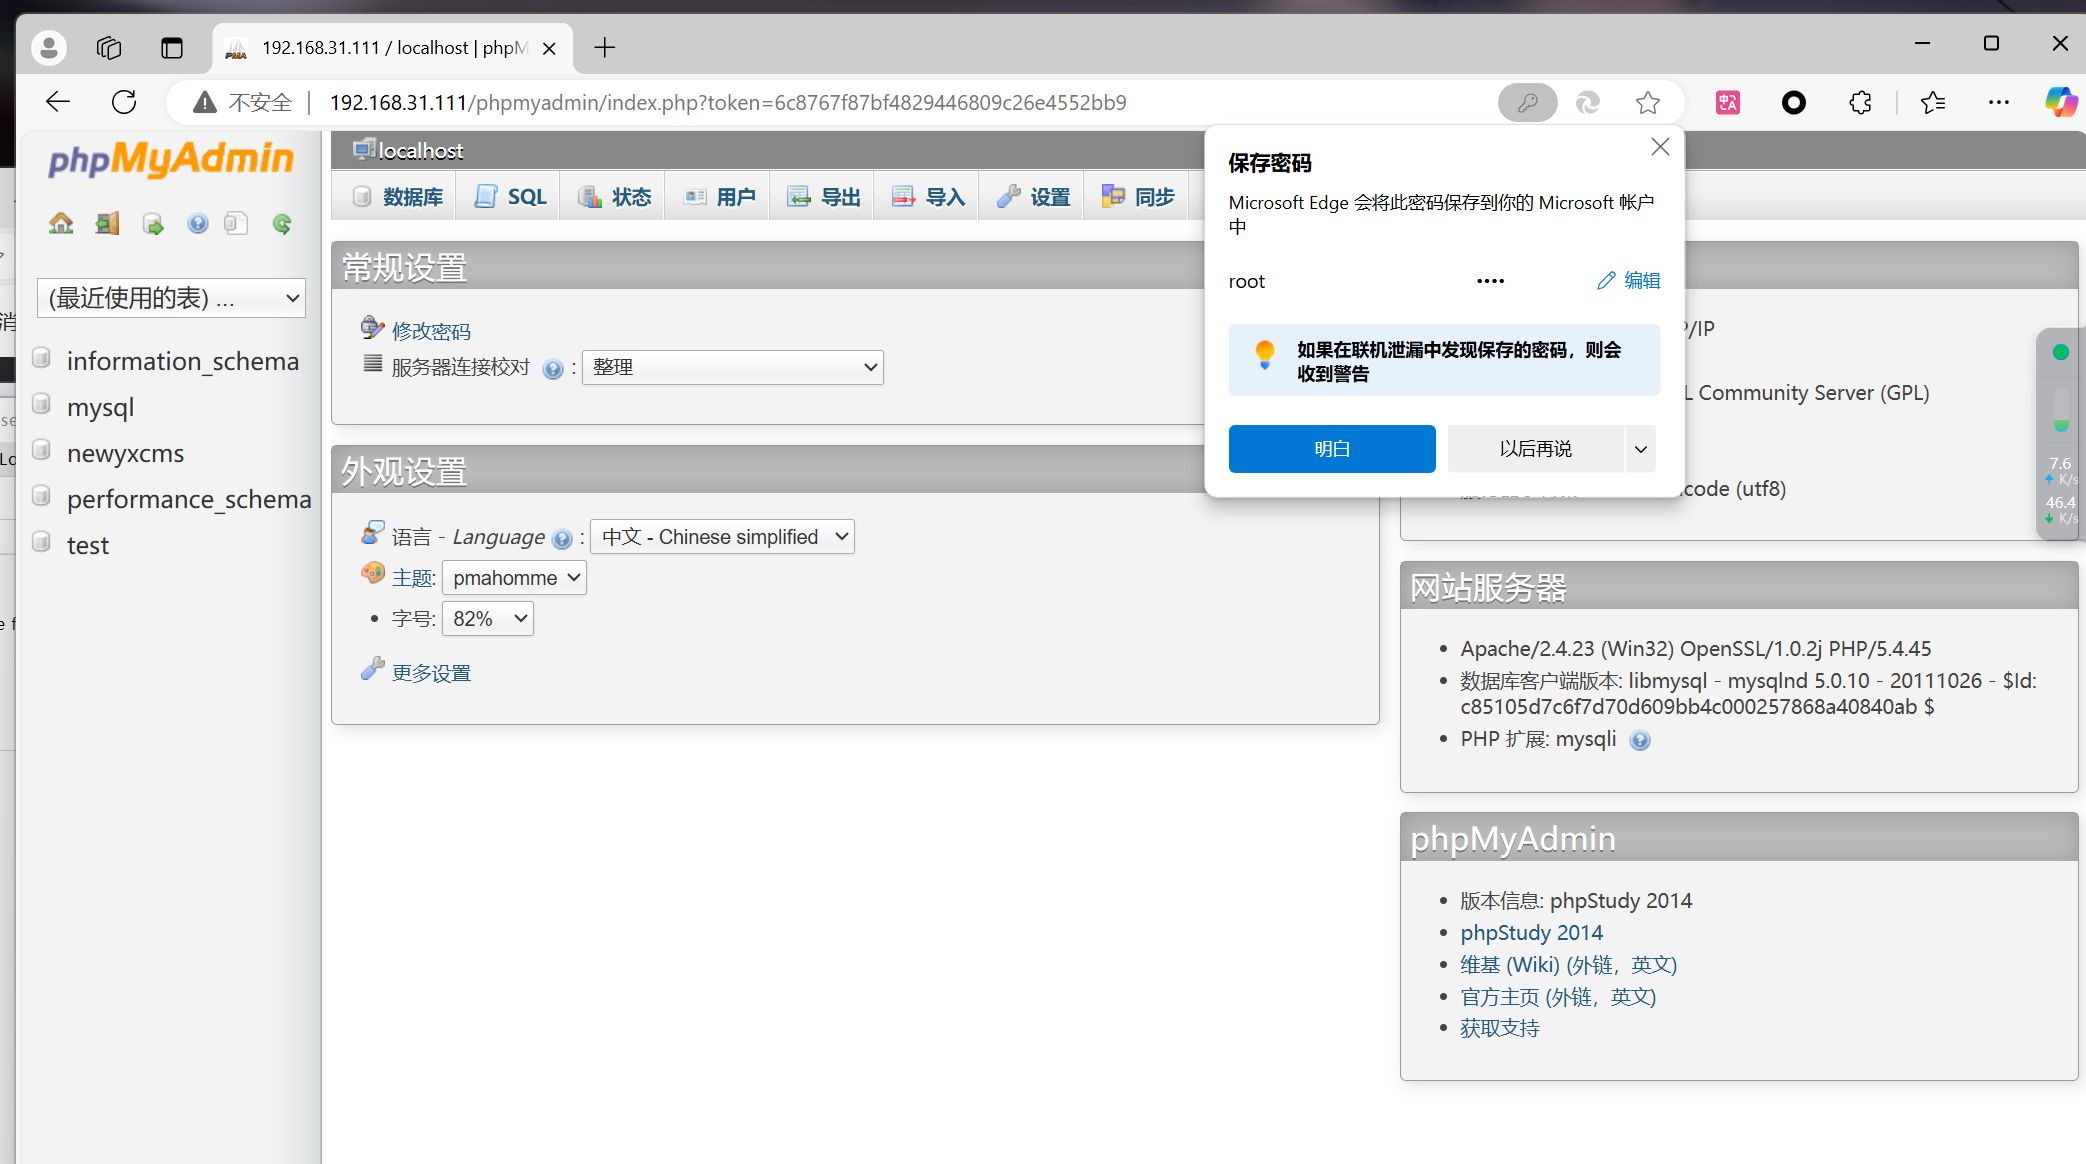Viewport: 2086px width, 1164px height.
Task: Click the masked password dots in dialog
Action: 1490,281
